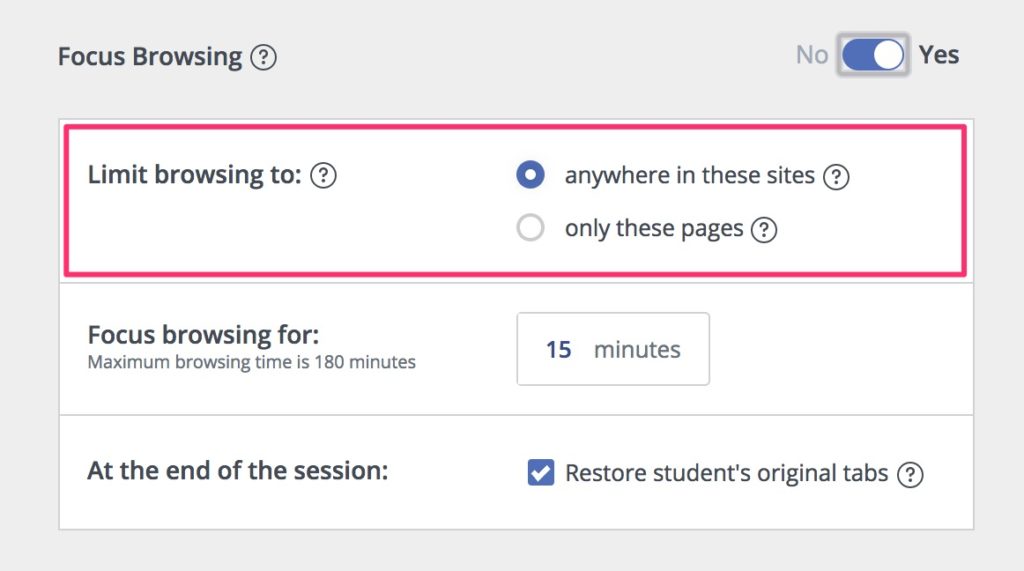Click the Yes label beside the switch
The height and width of the screenshot is (571, 1024).
[938, 55]
